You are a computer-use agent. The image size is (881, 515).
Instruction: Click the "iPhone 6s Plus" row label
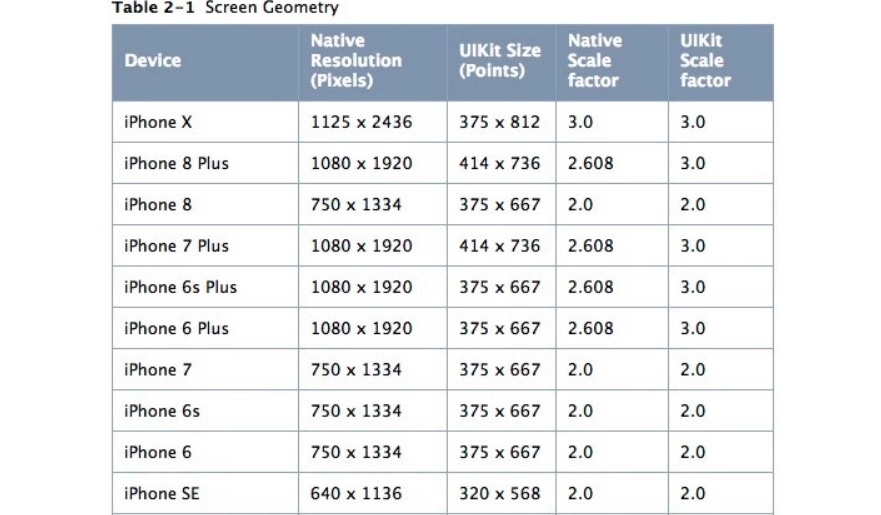pyautogui.click(x=180, y=287)
